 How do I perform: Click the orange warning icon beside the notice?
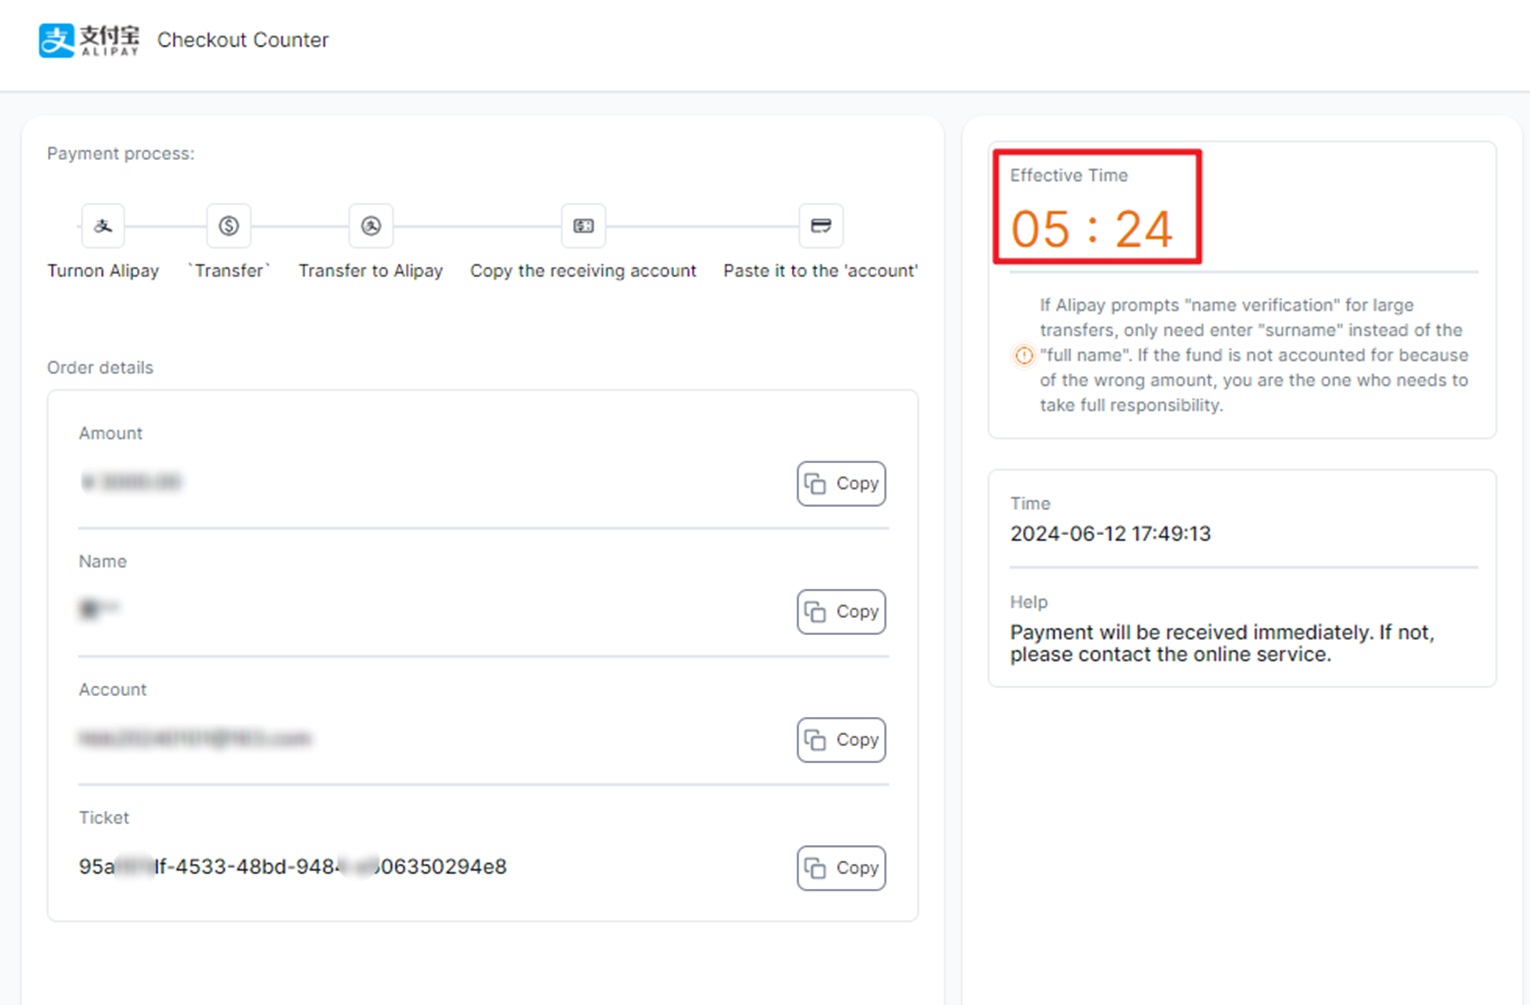click(x=1024, y=355)
